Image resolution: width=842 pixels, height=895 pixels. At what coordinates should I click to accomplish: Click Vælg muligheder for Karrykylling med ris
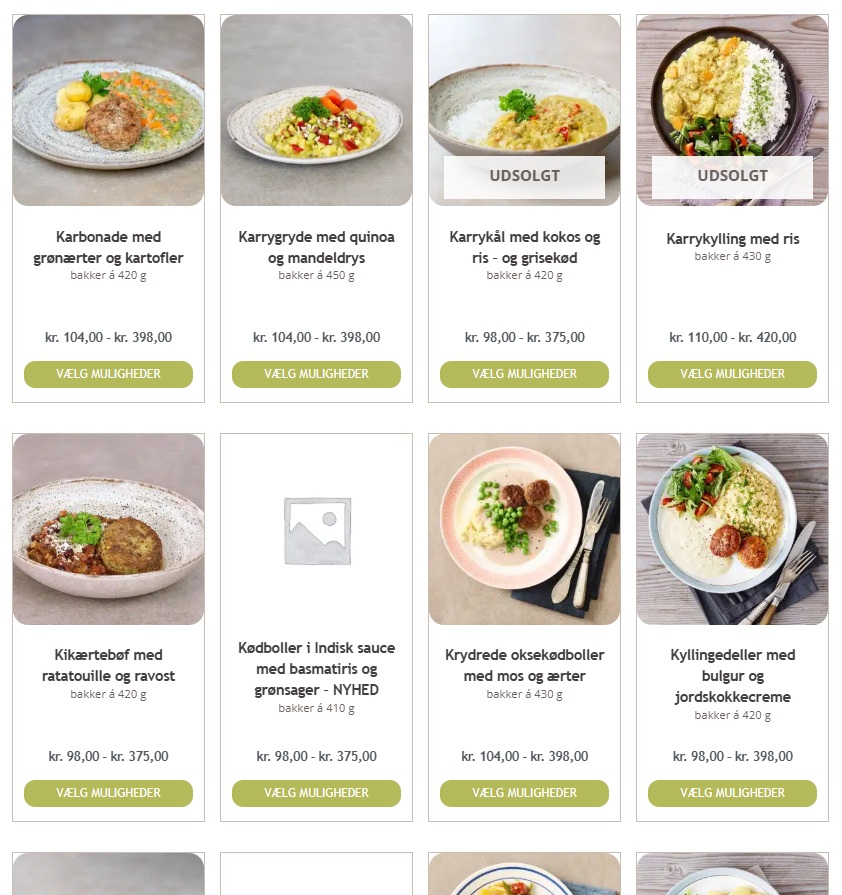[732, 374]
